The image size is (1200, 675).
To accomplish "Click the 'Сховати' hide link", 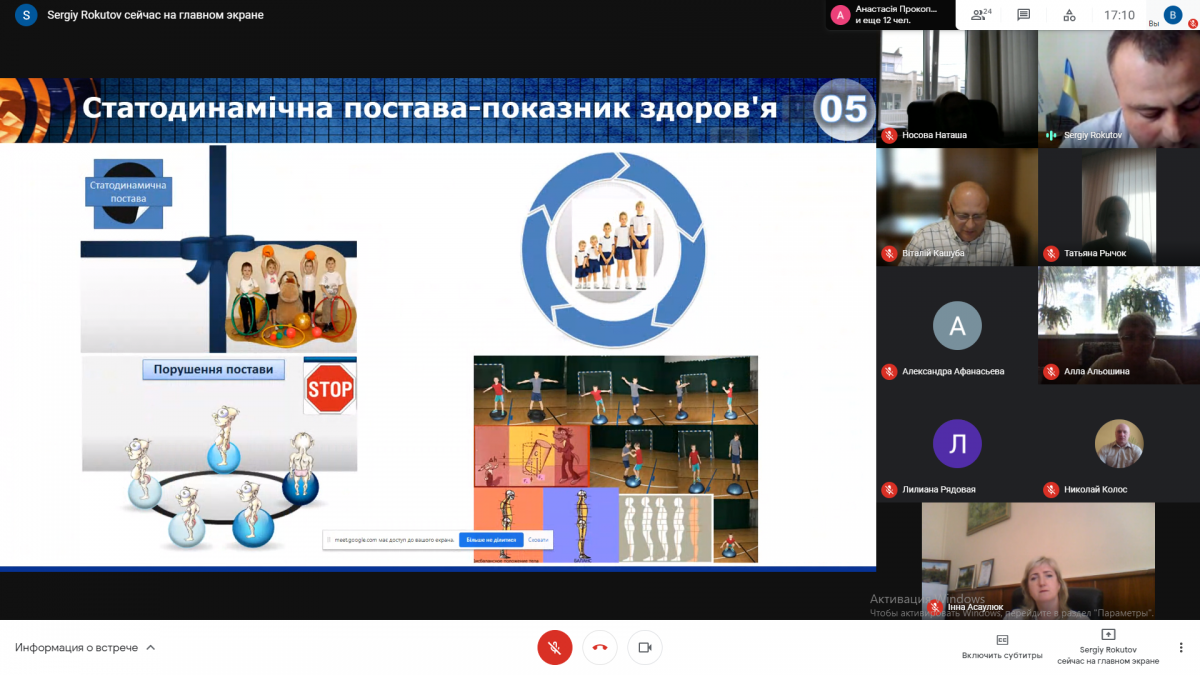I will (538, 540).
